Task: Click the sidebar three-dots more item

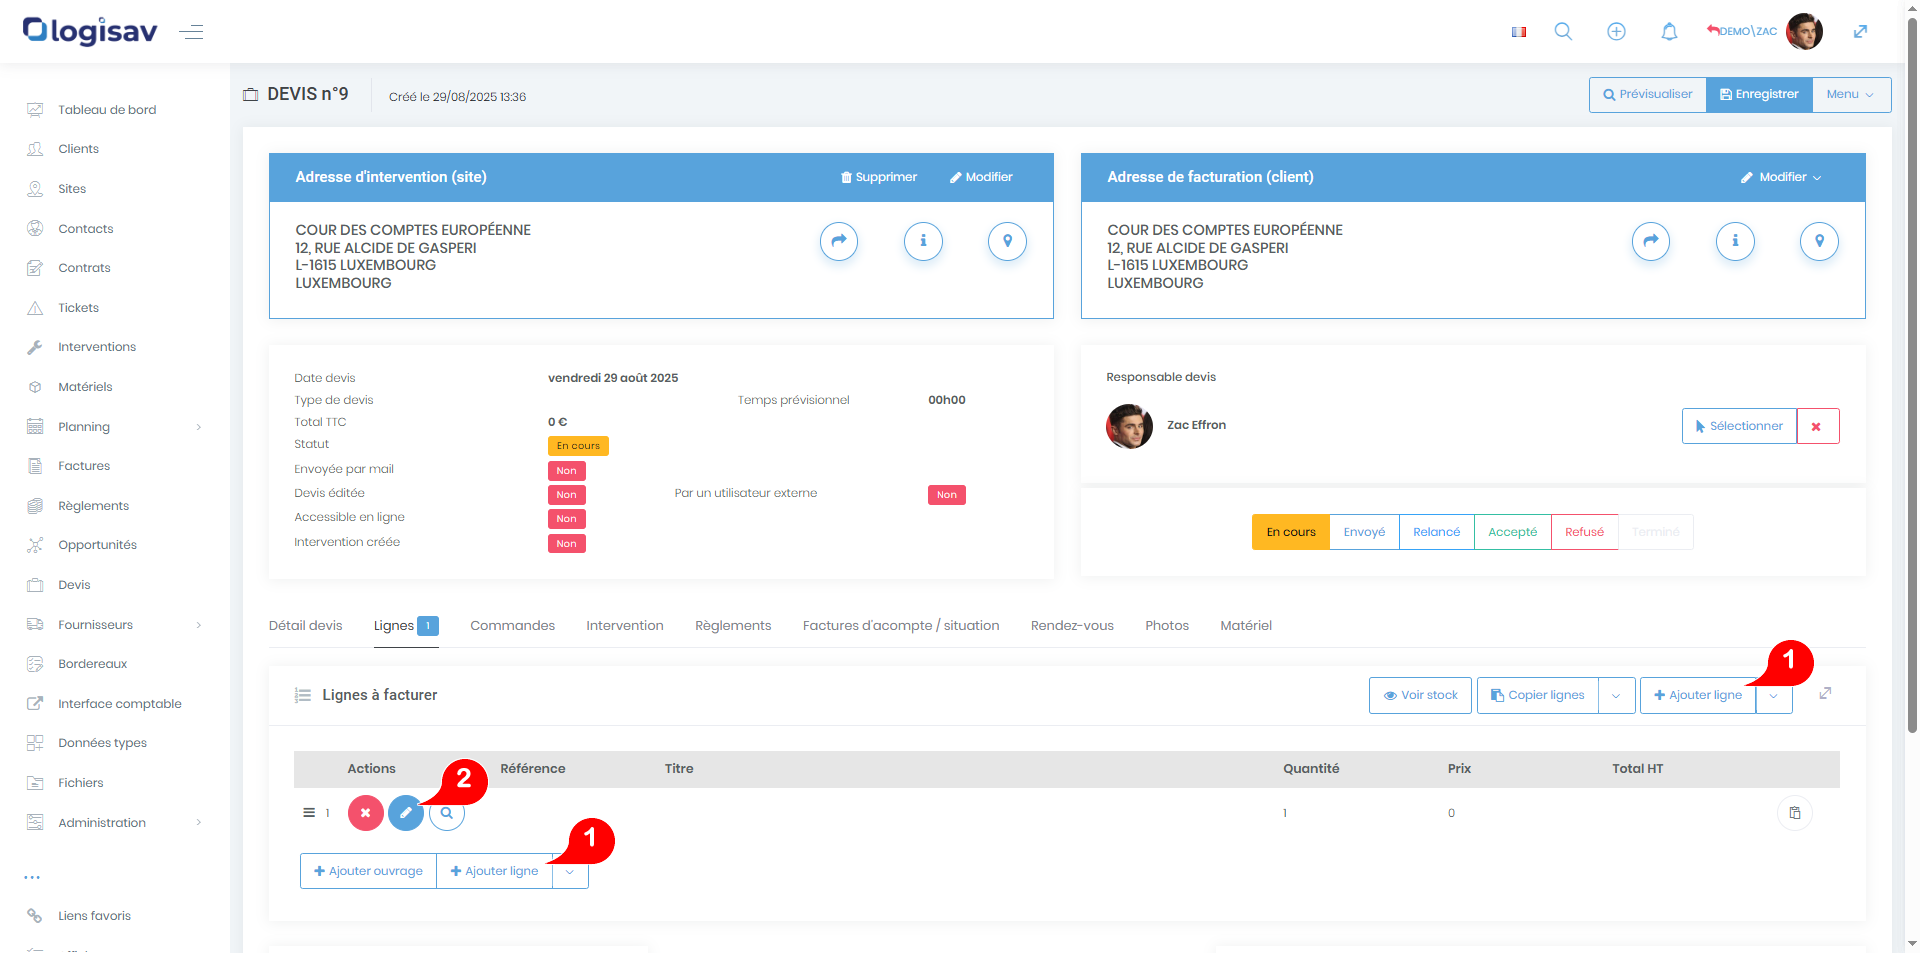Action: [x=32, y=877]
